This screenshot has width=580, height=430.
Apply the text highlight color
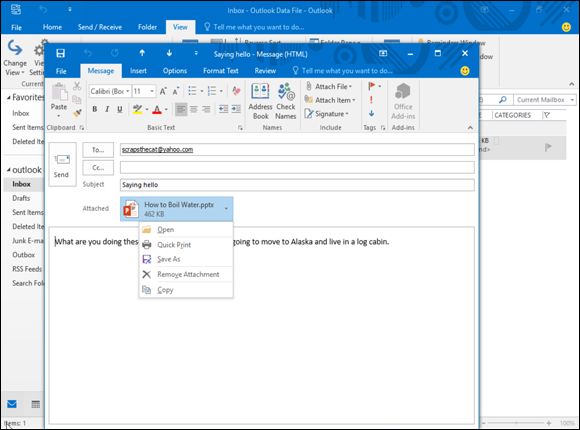(138, 109)
